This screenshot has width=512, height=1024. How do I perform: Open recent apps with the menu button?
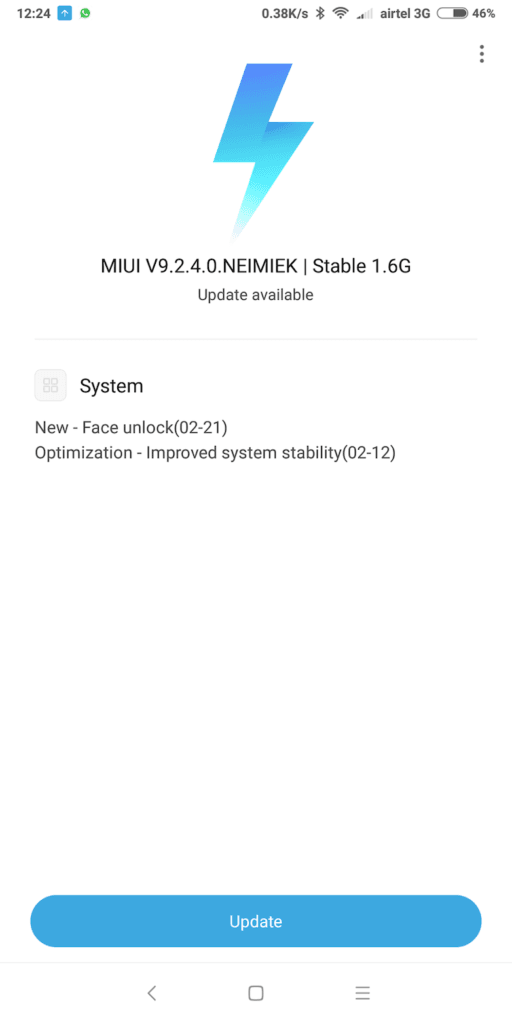(x=362, y=993)
